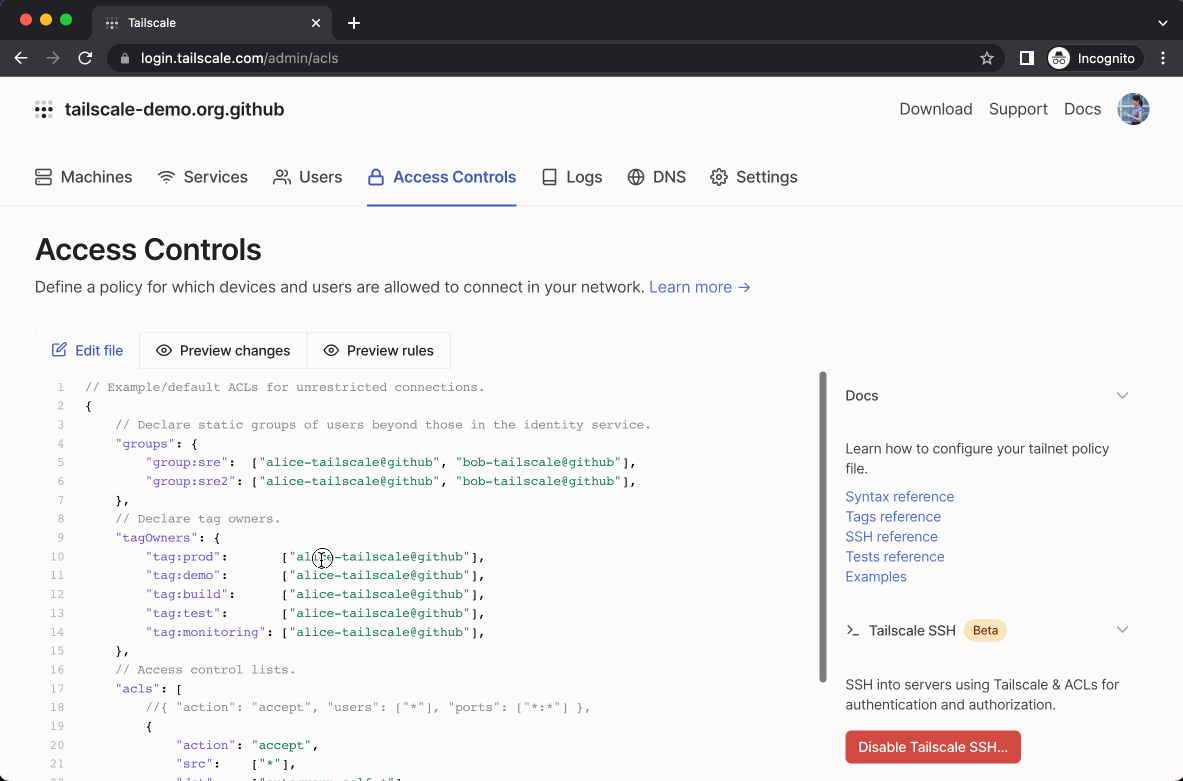Click the Incognito profile button
This screenshot has height=781, width=1183.
(1095, 58)
